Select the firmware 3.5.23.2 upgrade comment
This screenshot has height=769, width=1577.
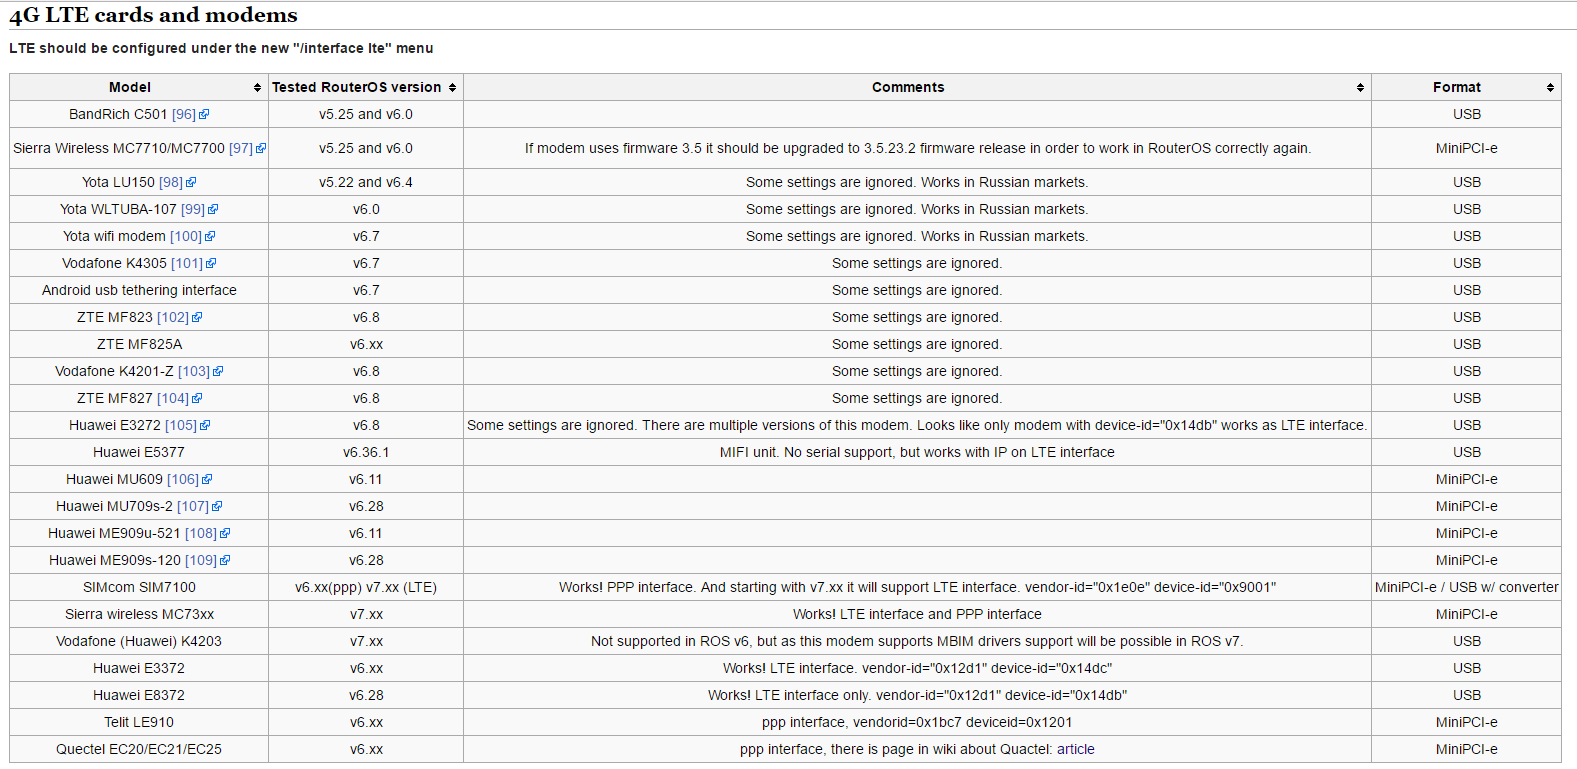pyautogui.click(x=918, y=148)
